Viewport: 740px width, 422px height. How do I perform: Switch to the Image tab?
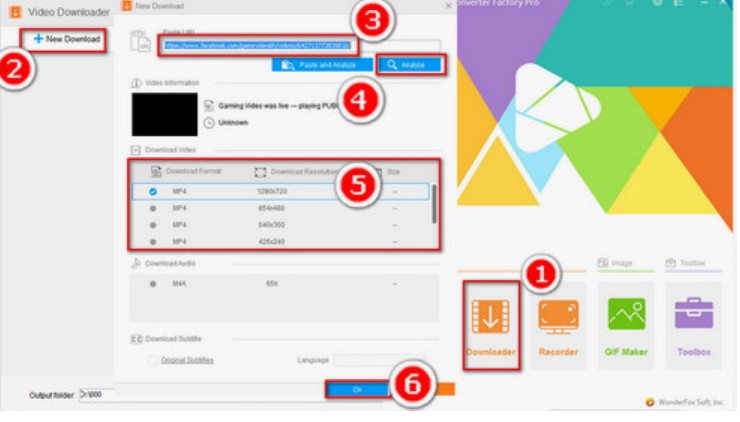click(615, 263)
